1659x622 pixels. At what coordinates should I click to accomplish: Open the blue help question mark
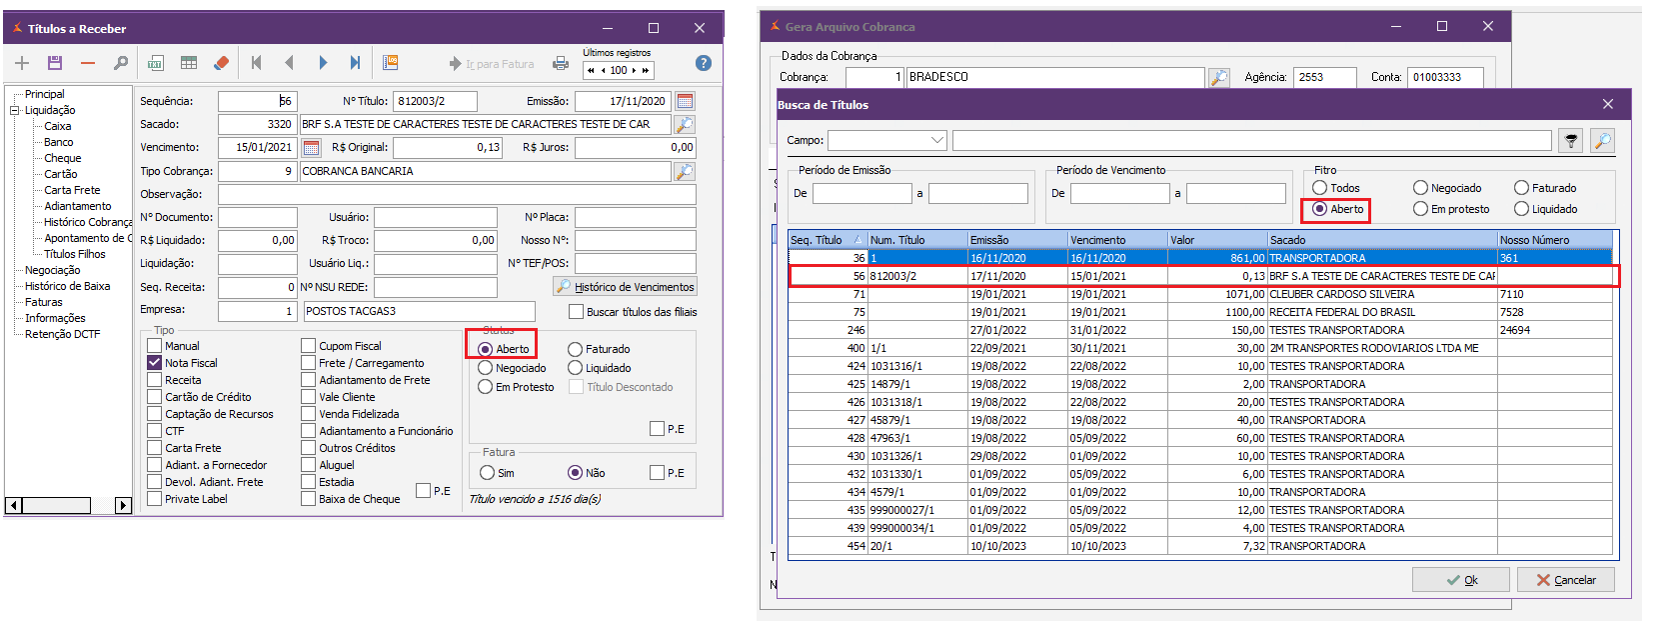click(x=703, y=63)
